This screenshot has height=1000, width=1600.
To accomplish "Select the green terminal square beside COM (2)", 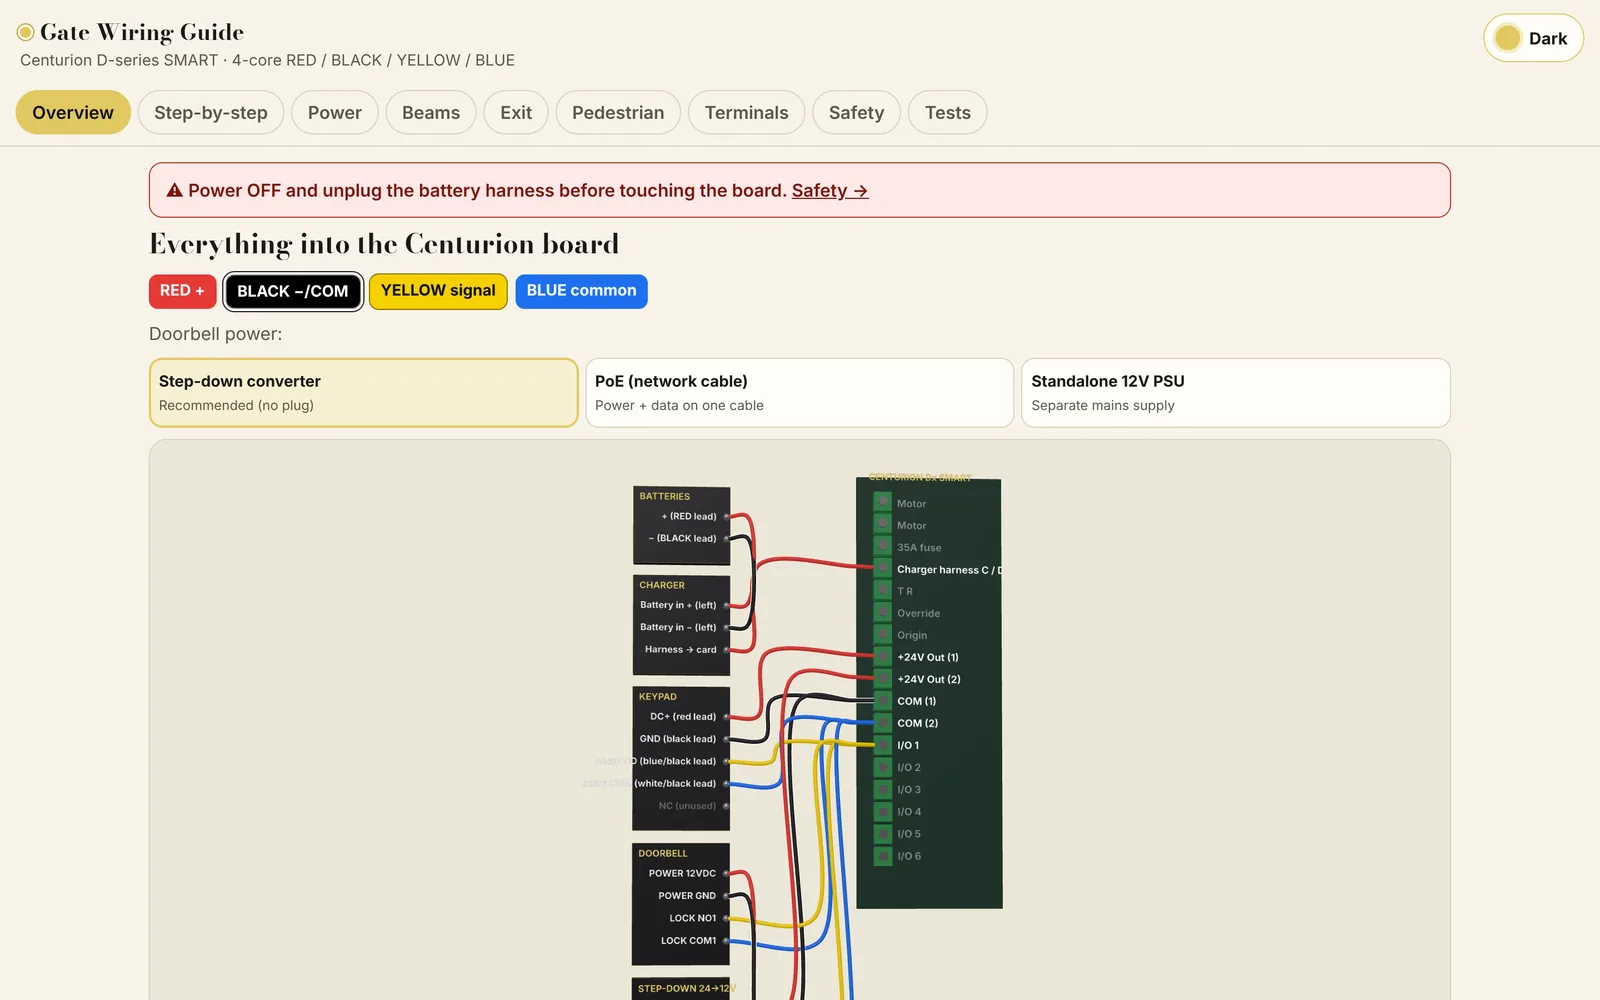I will [x=883, y=723].
